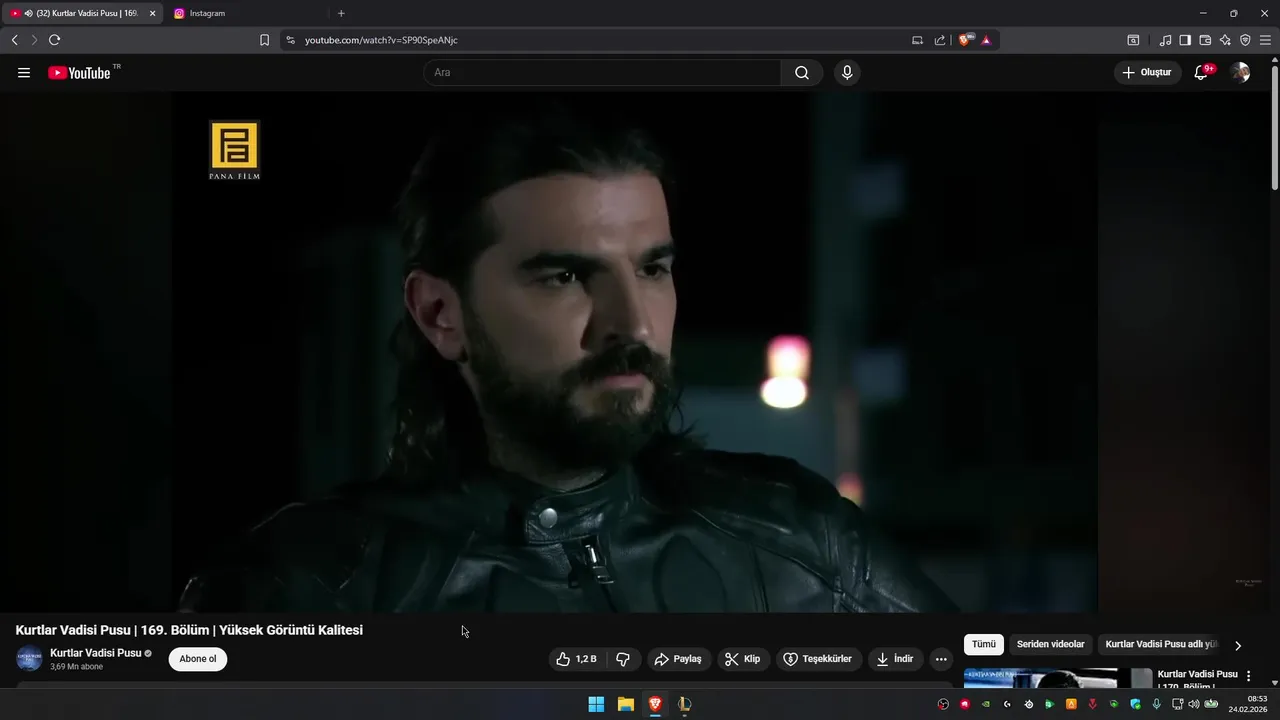This screenshot has height=720, width=1280.
Task: Reload the current page
Action: (x=54, y=40)
